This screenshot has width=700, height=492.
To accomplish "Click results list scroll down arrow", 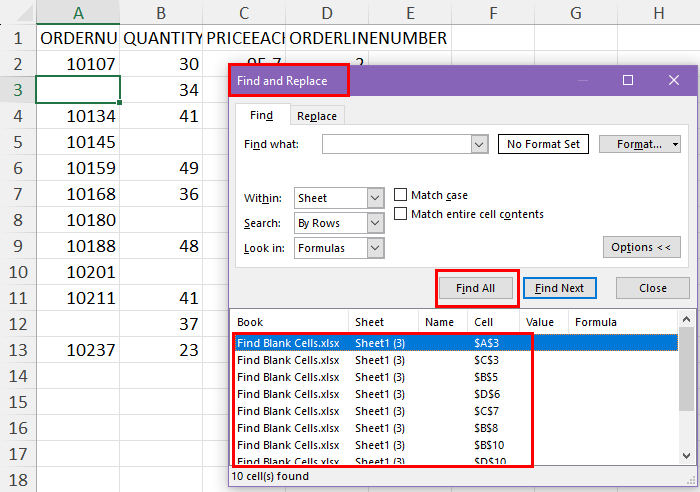I will coord(687,455).
